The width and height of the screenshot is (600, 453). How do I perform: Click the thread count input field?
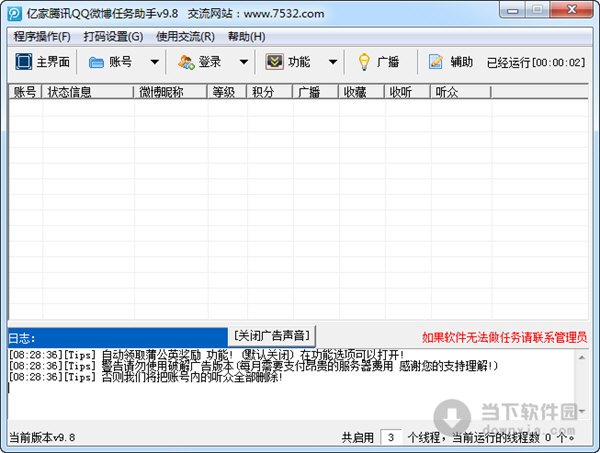(x=391, y=437)
